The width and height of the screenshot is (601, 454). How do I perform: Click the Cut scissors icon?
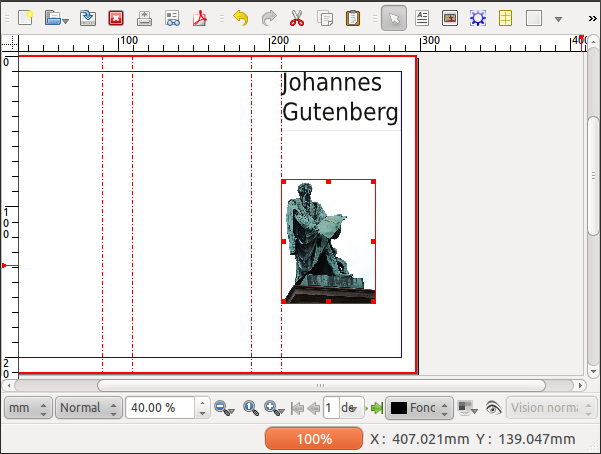pos(297,17)
